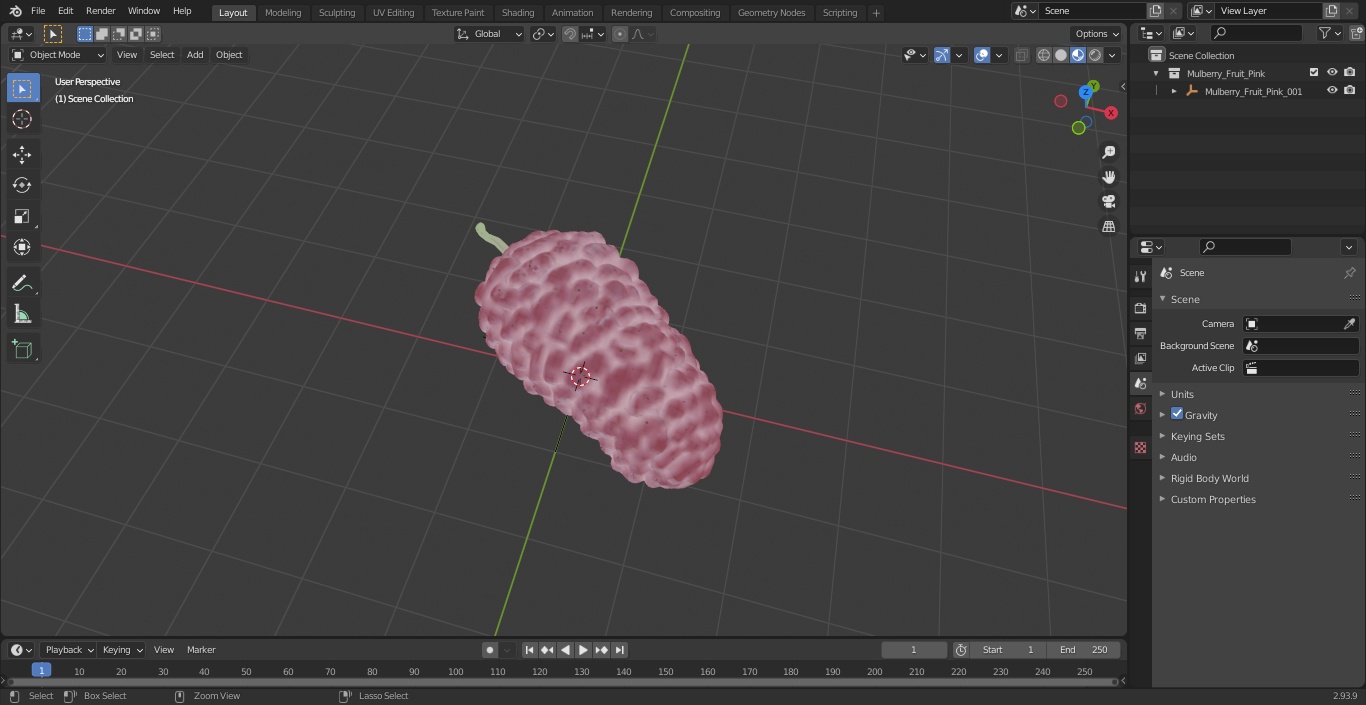Open the Tool properties tab
Viewport: 1366px width, 705px height.
[1140, 276]
